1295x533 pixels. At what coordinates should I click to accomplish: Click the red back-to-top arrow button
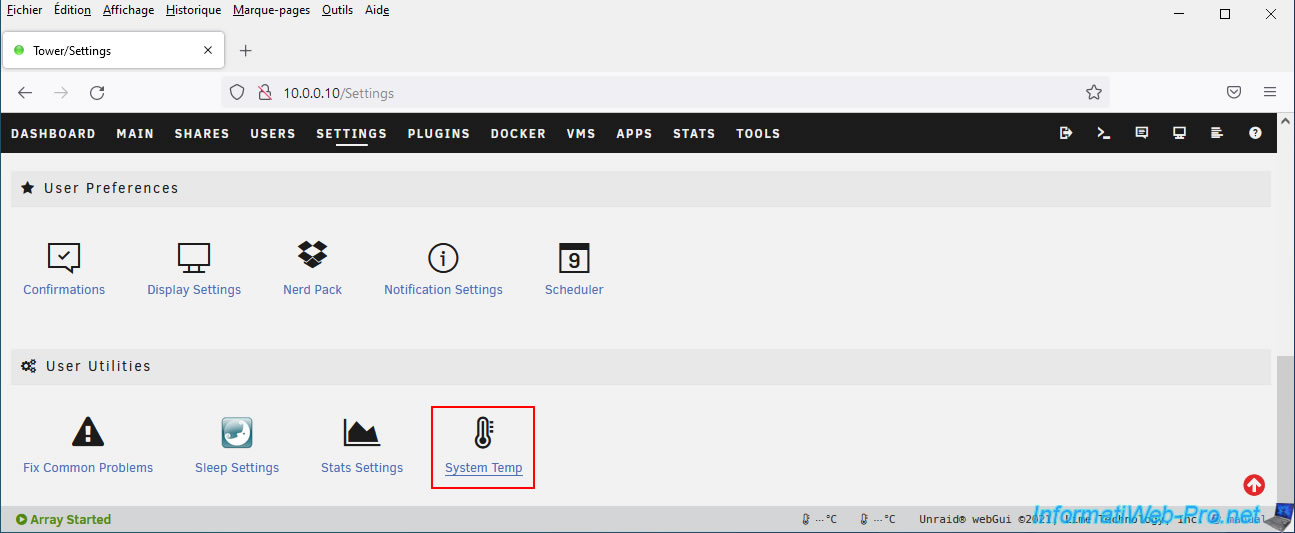coord(1254,485)
